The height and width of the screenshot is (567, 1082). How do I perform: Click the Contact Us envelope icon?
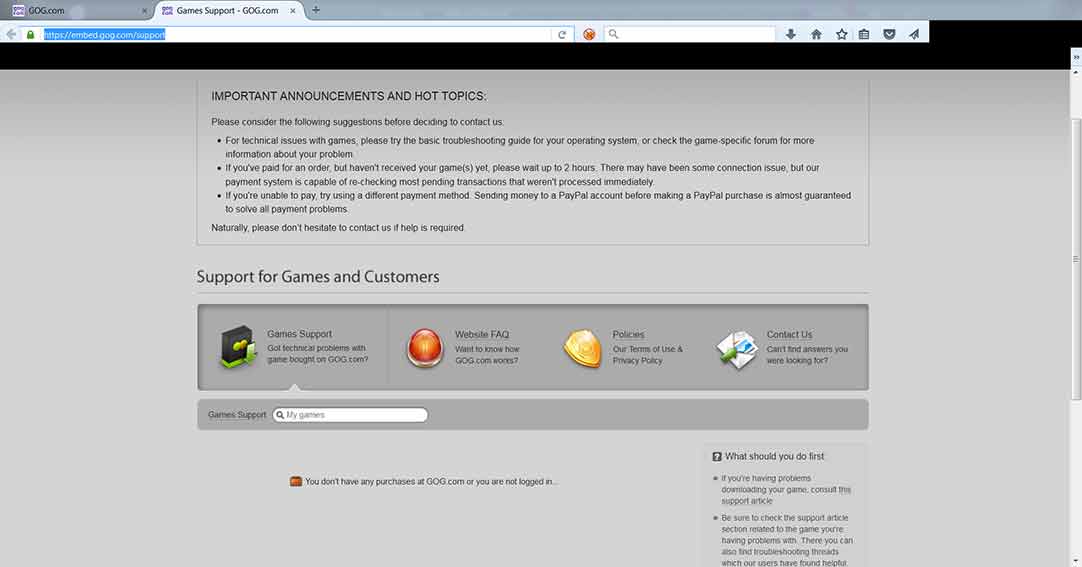(x=737, y=349)
